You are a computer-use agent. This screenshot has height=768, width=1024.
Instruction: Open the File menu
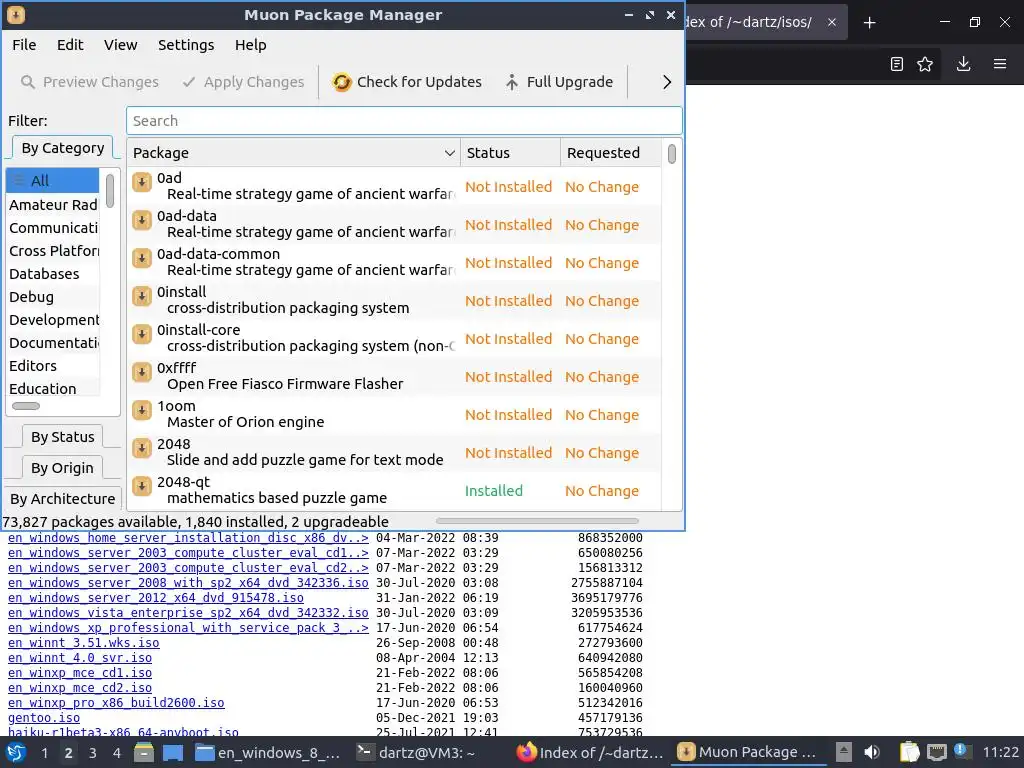(x=24, y=45)
